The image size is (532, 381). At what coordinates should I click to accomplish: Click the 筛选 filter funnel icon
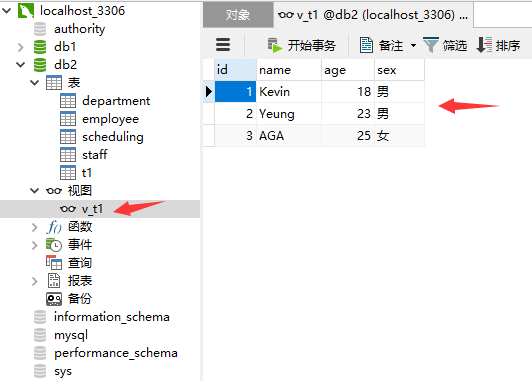431,45
